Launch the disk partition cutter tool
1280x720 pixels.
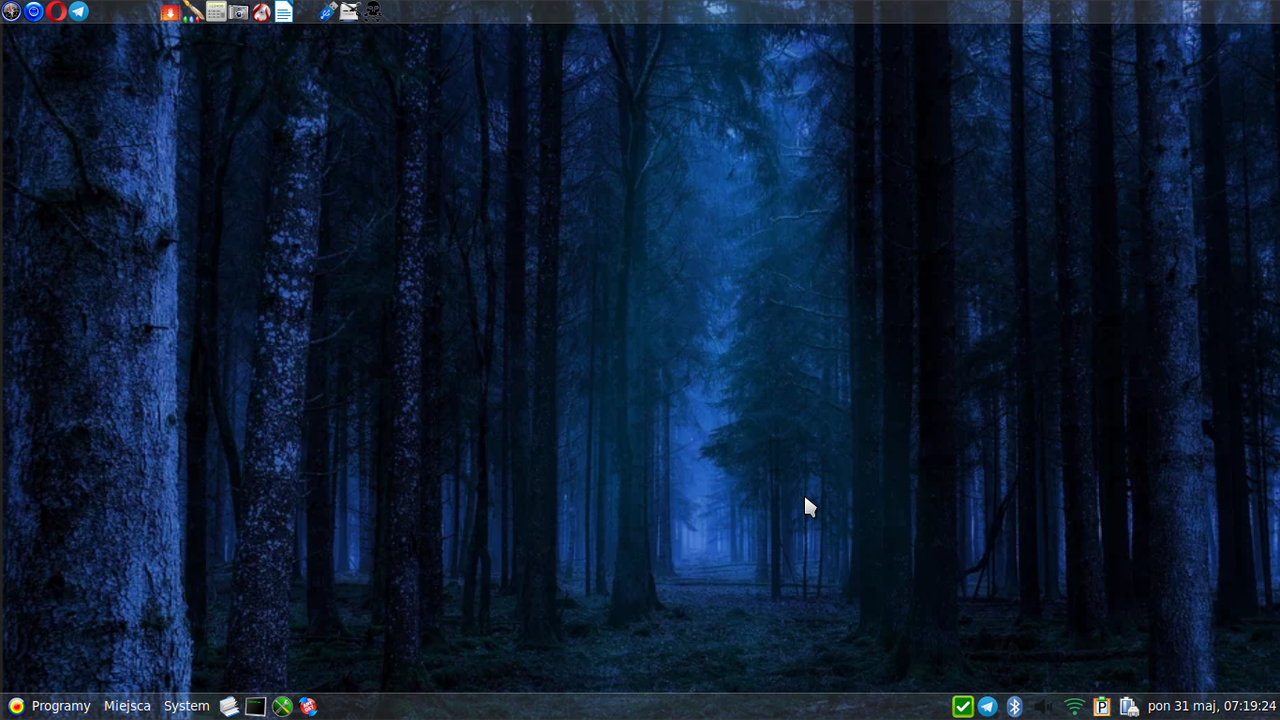pyautogui.click(x=350, y=12)
